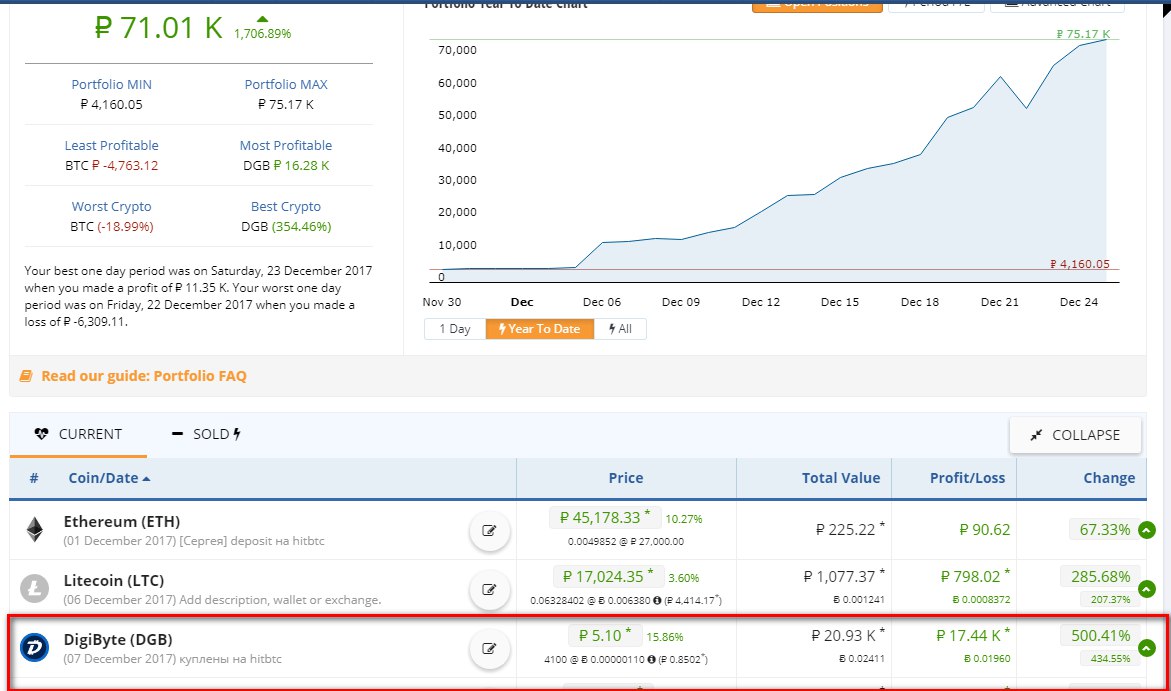
Task: Click the 1,706.89% portfolio gain
Action: tap(262, 34)
